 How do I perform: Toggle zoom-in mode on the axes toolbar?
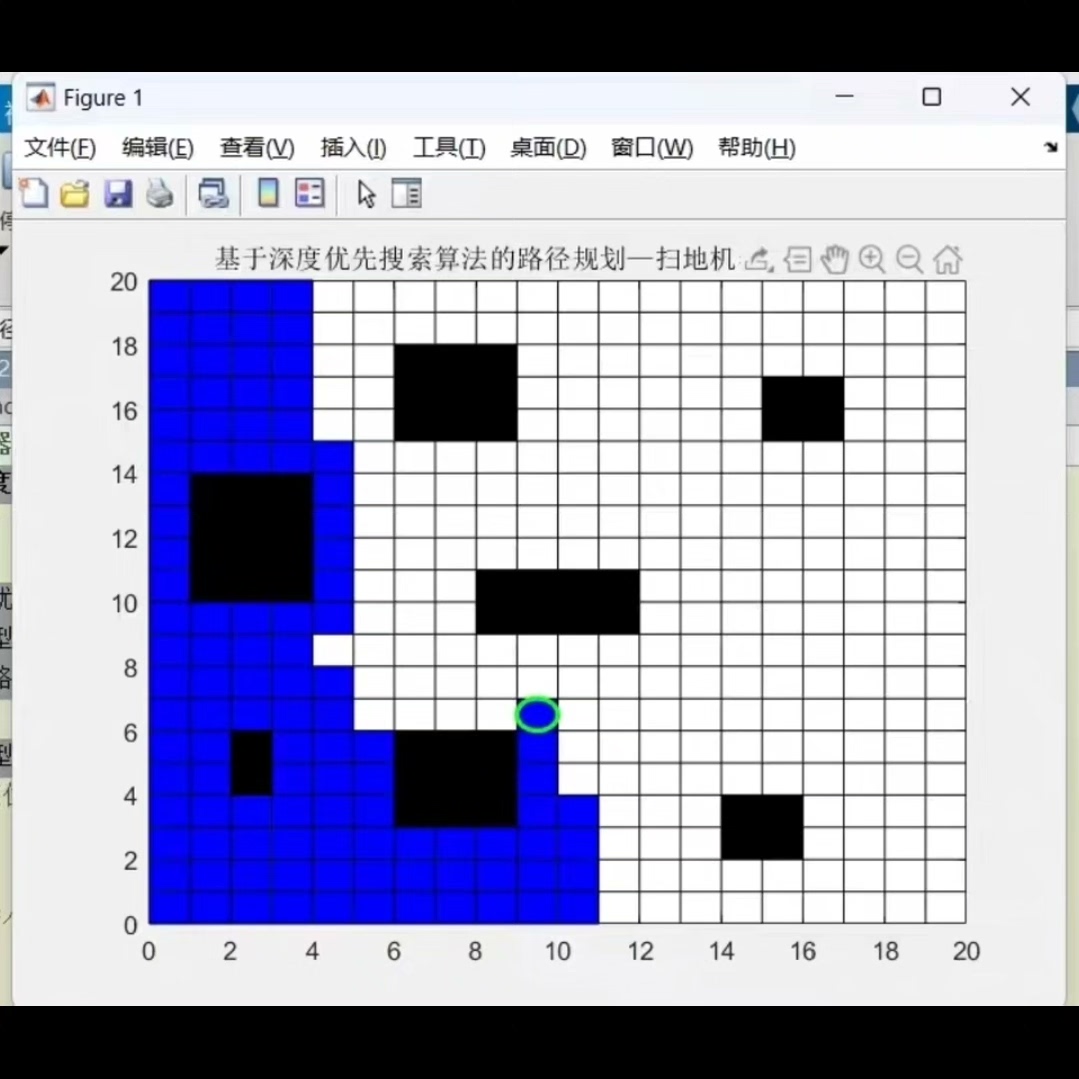(871, 259)
